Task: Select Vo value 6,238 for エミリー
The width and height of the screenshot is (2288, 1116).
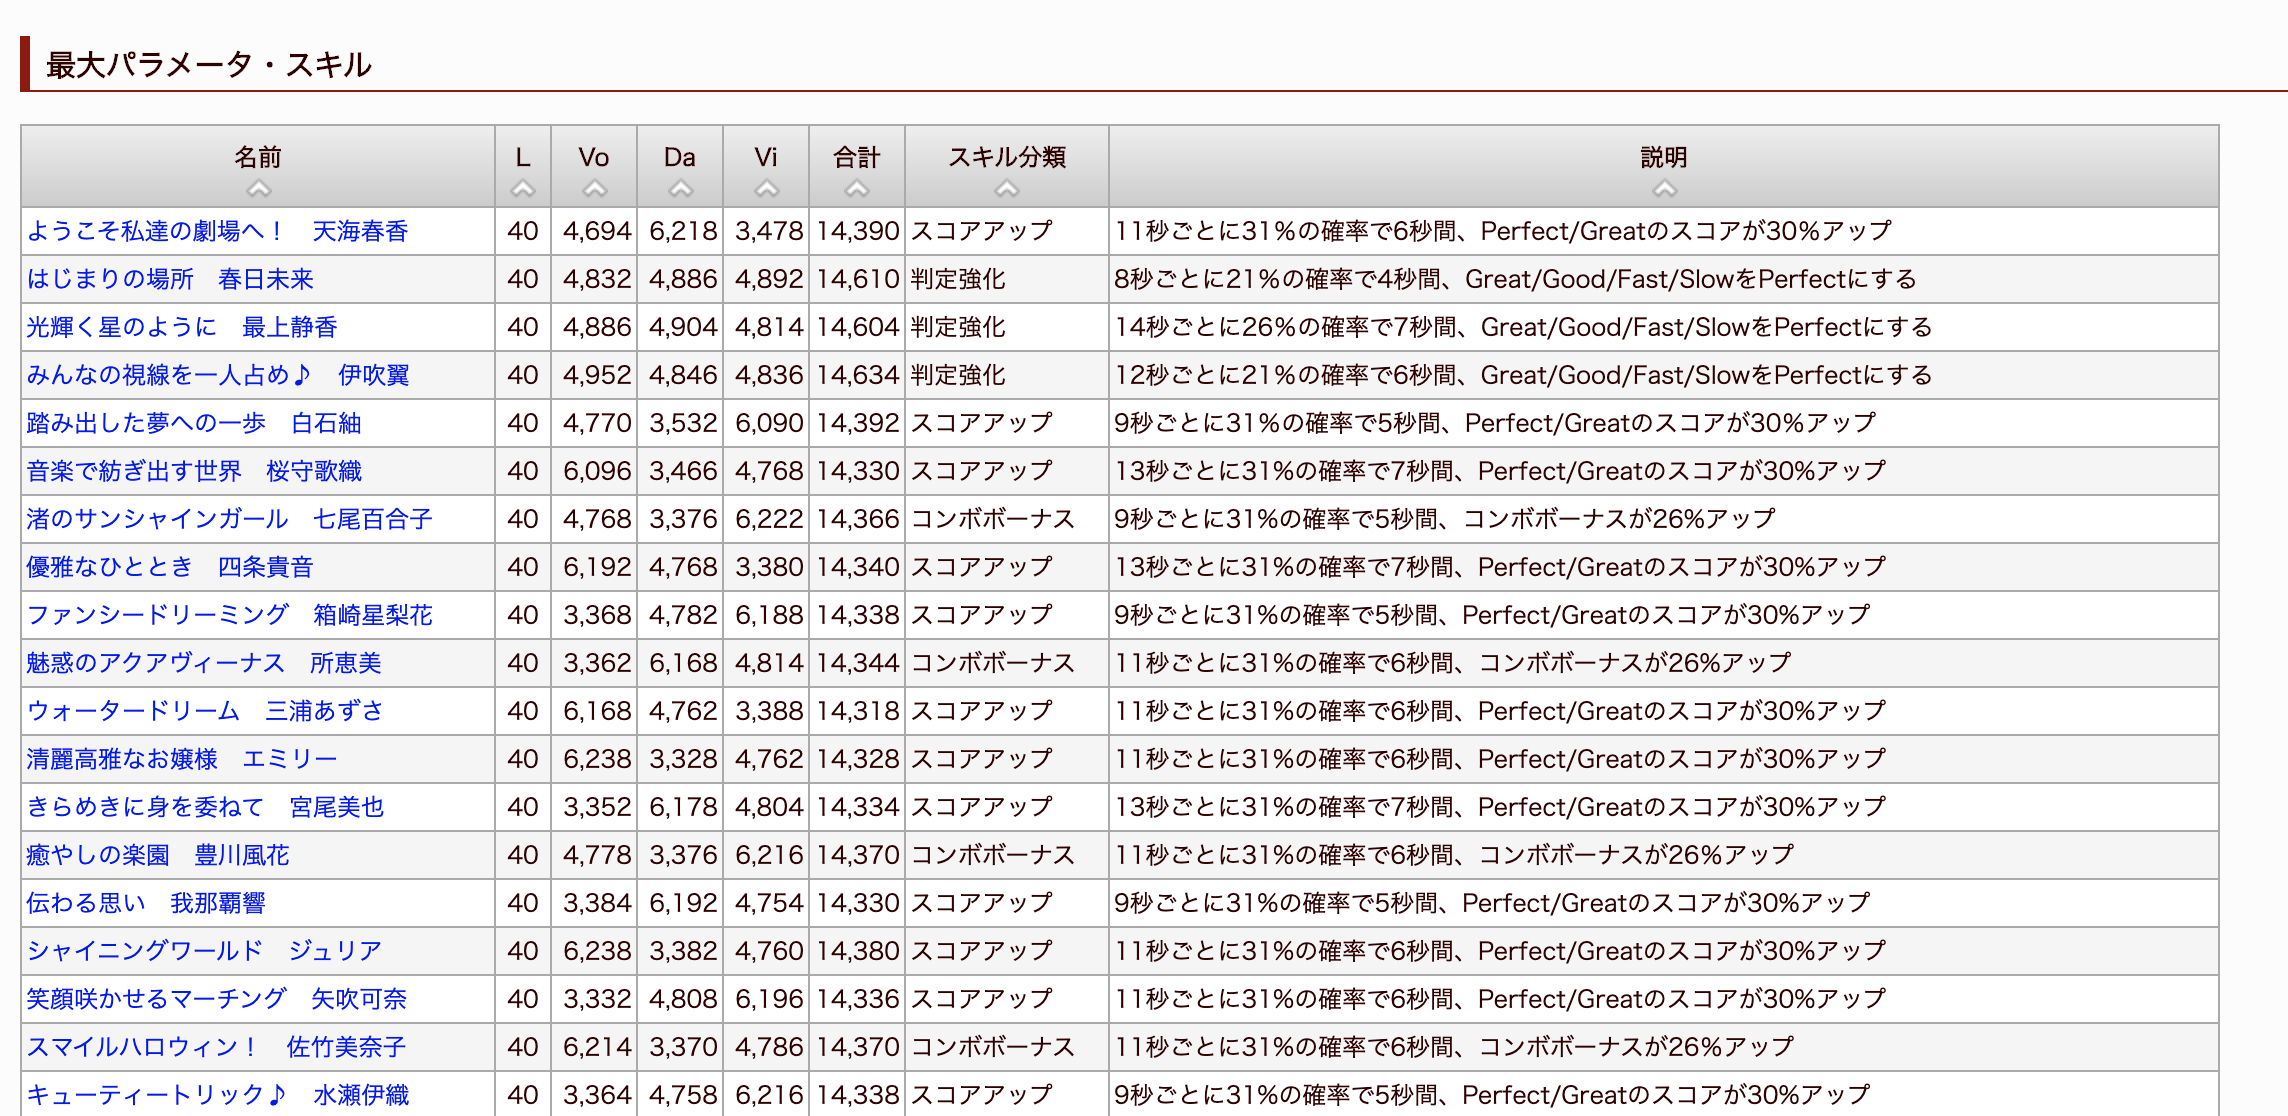Action: point(597,759)
